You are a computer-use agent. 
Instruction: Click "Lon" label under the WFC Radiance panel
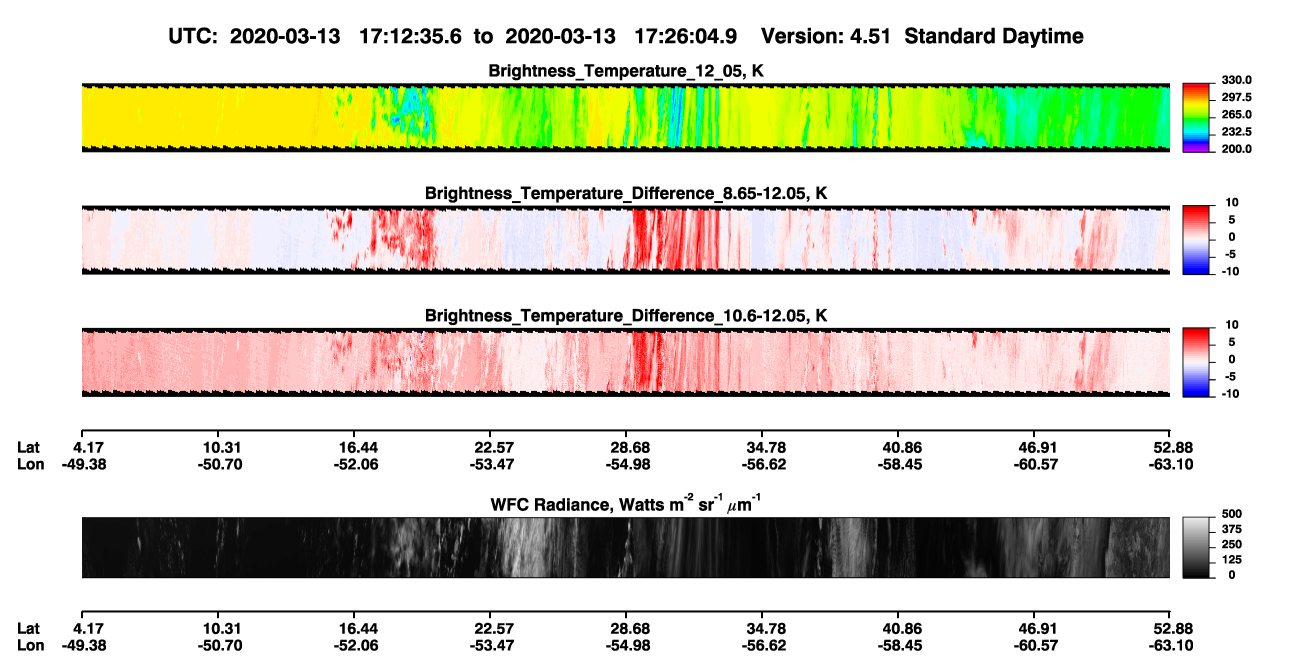click(x=30, y=645)
